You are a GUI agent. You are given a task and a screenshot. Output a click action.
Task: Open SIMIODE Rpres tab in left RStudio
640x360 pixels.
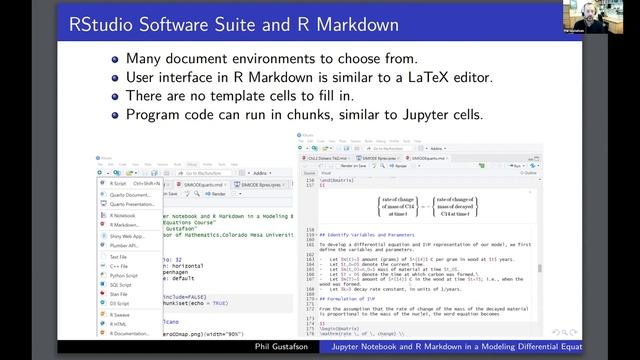(260, 185)
